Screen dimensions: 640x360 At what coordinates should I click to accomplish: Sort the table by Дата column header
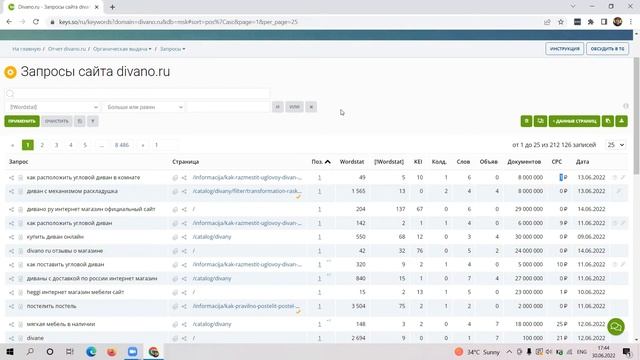click(x=582, y=162)
